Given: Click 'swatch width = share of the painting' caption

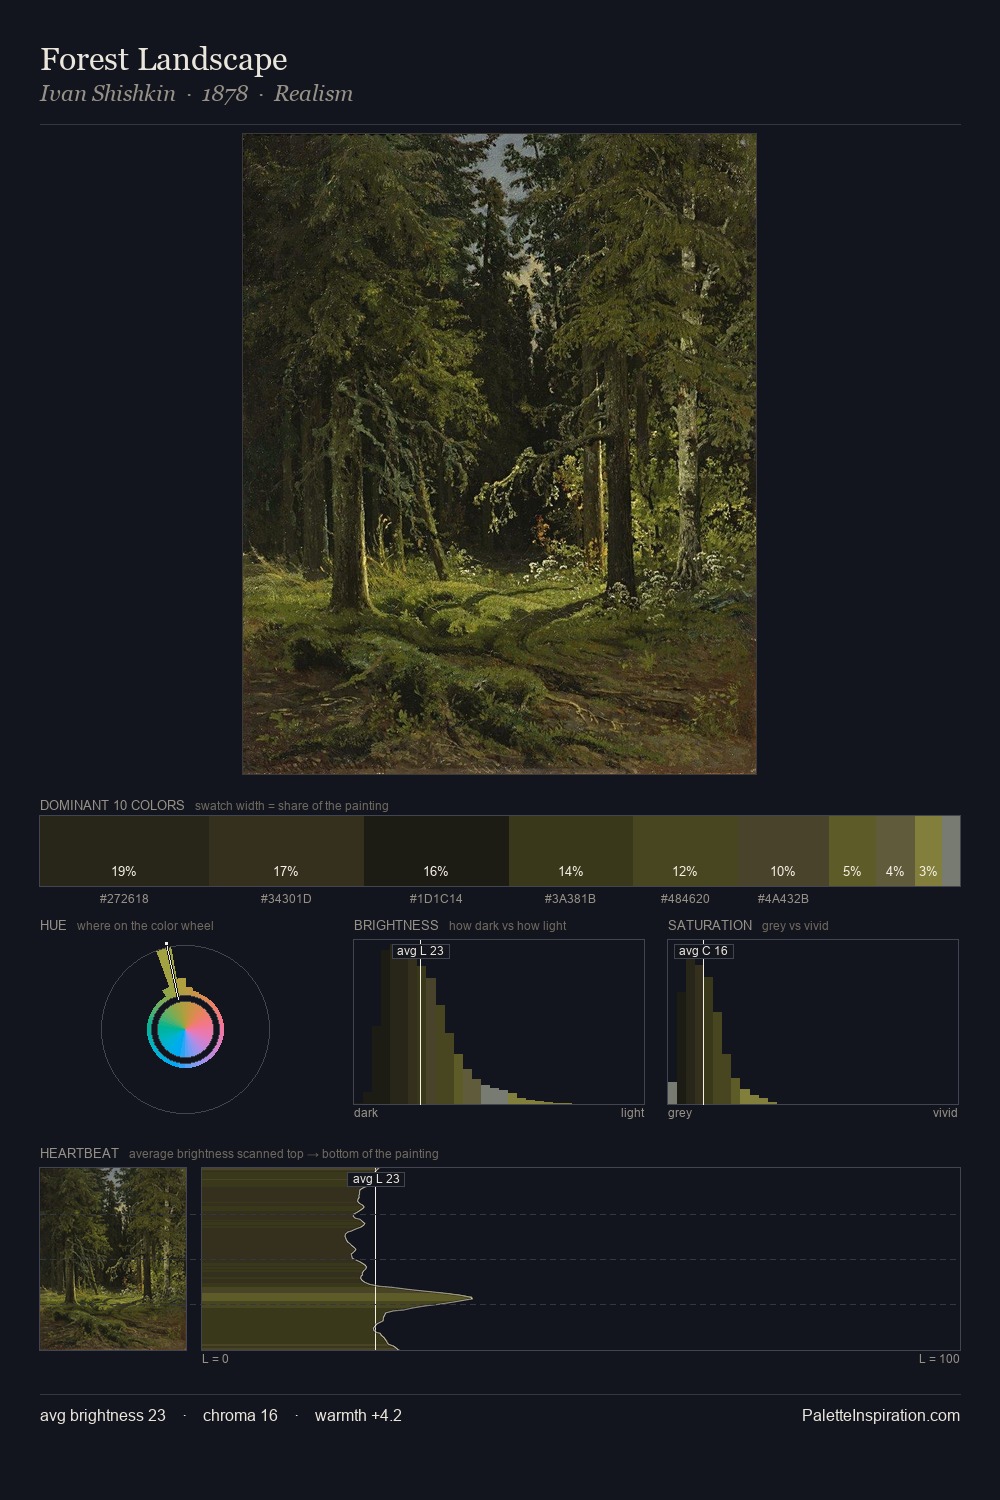Looking at the screenshot, I should [292, 806].
